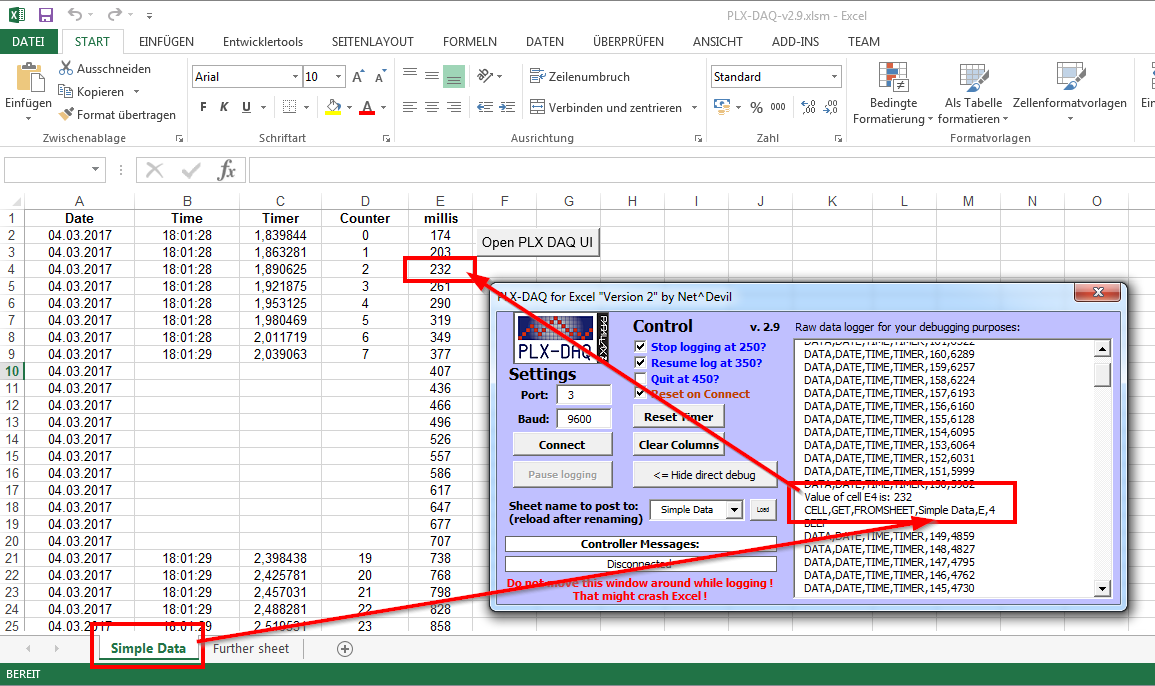Activate Format übertragen paintbrush
Viewport: 1155px width, 686px height.
point(117,114)
